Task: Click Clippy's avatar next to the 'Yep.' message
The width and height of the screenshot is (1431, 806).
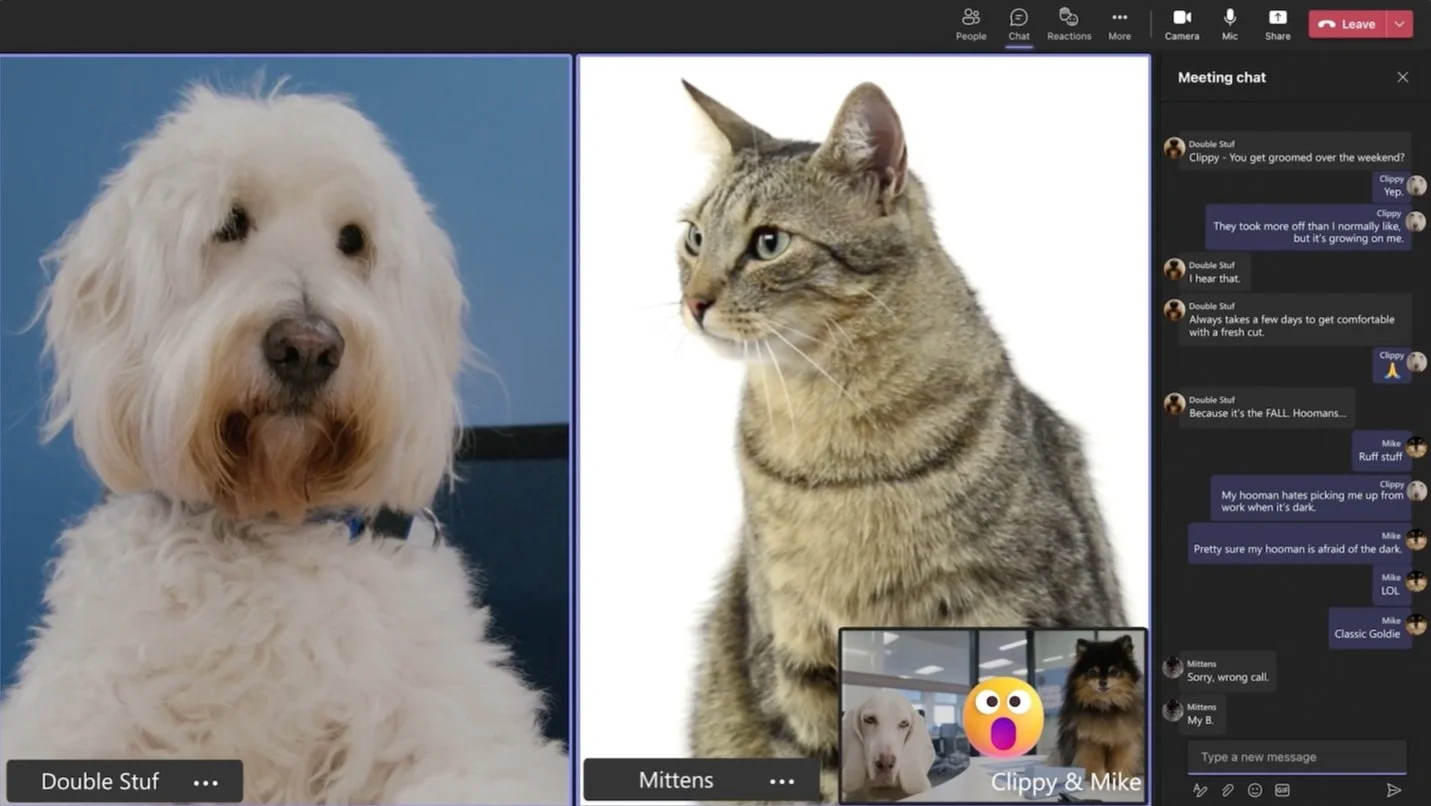Action: click(x=1416, y=185)
